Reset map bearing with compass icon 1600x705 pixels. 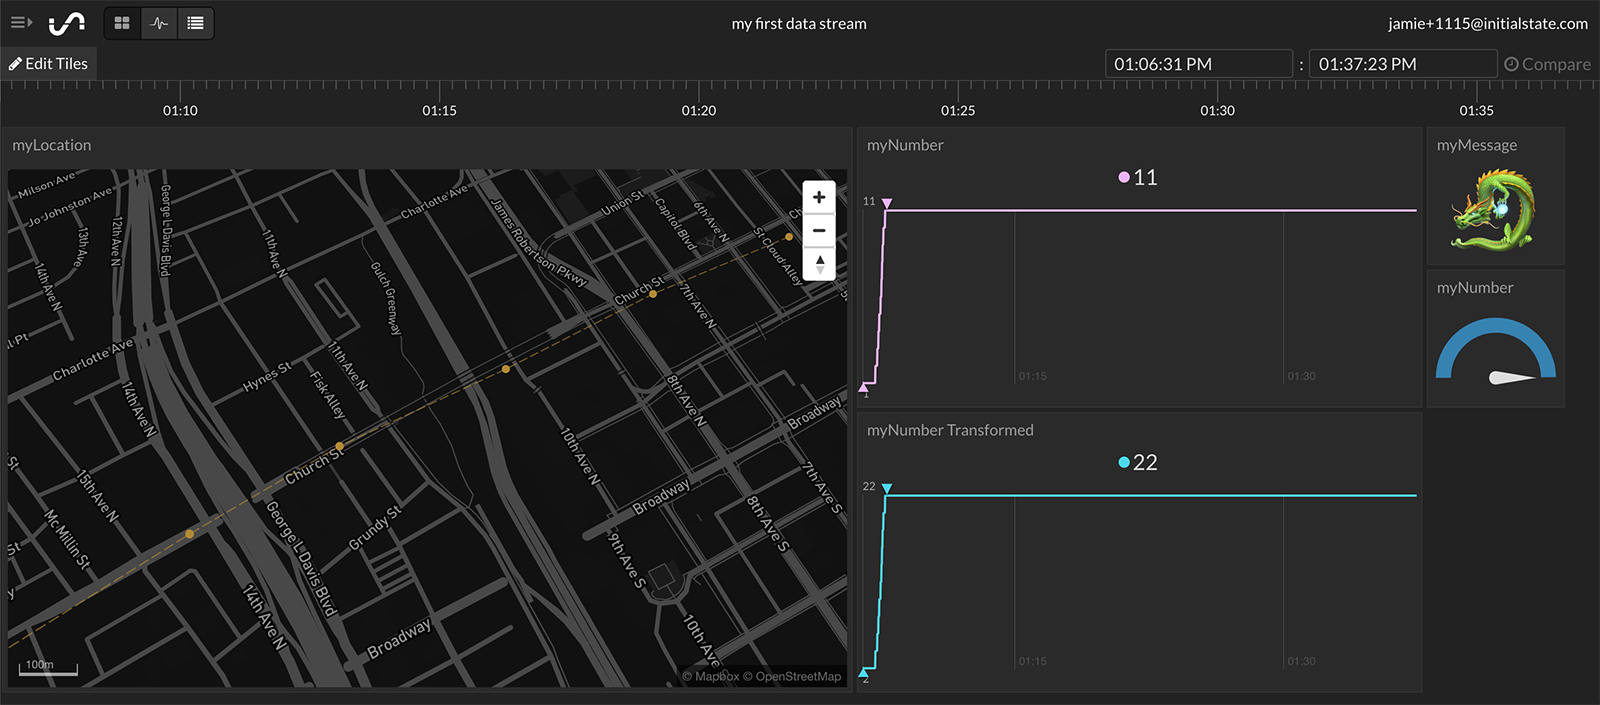819,264
